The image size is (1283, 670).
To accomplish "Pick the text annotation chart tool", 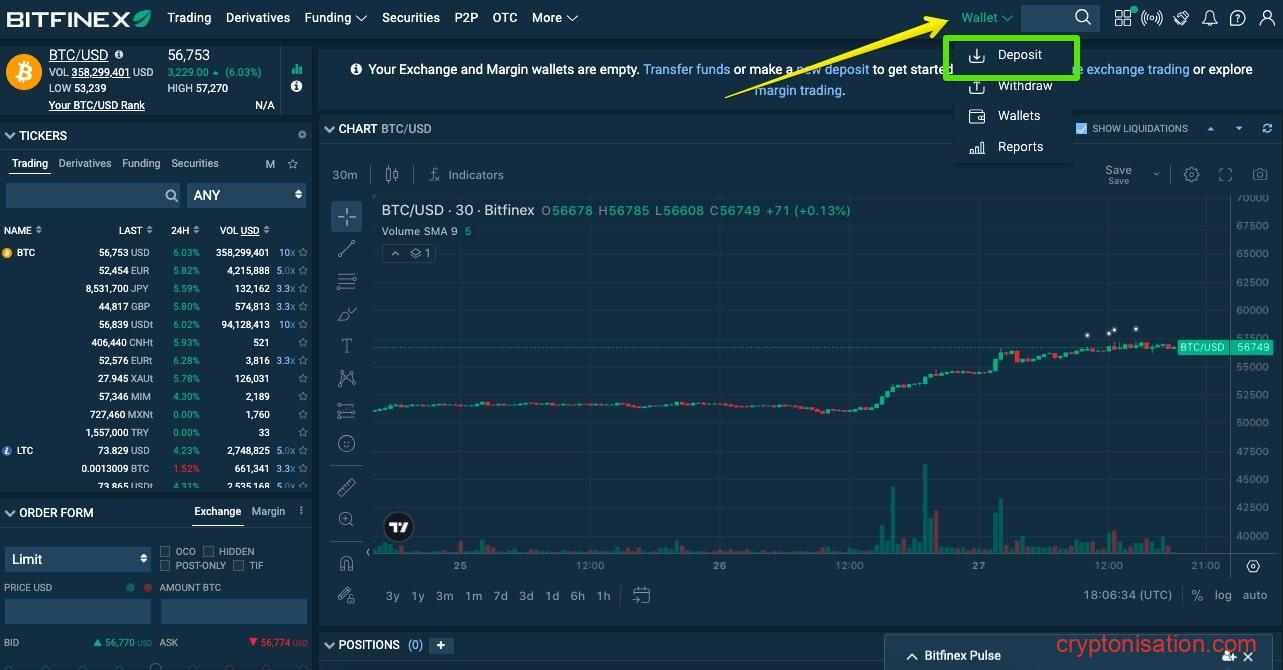I will tap(346, 346).
